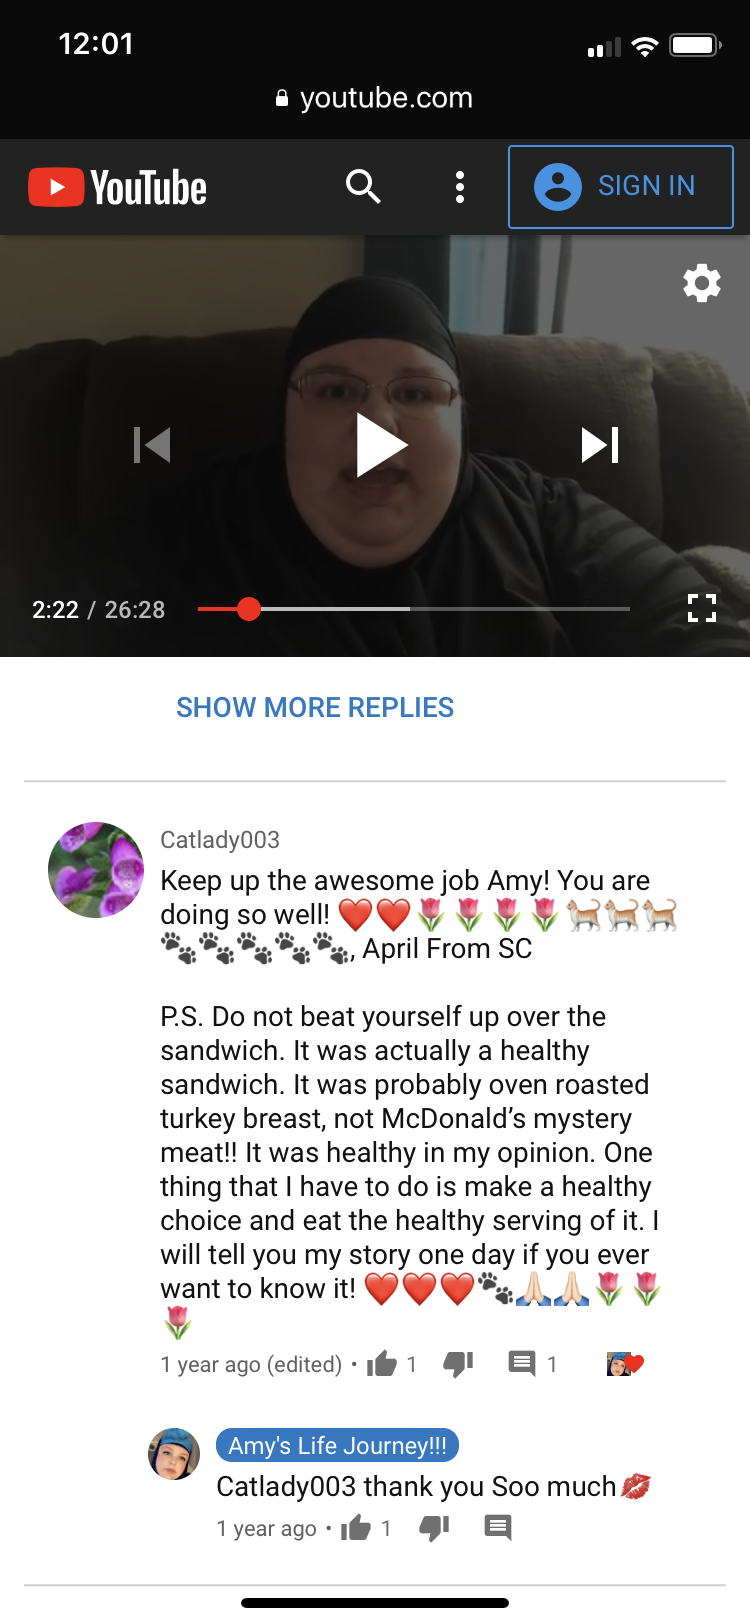Reply to Amy's Life Journey comment icon
The height and width of the screenshot is (1624, 750).
pyautogui.click(x=498, y=1527)
